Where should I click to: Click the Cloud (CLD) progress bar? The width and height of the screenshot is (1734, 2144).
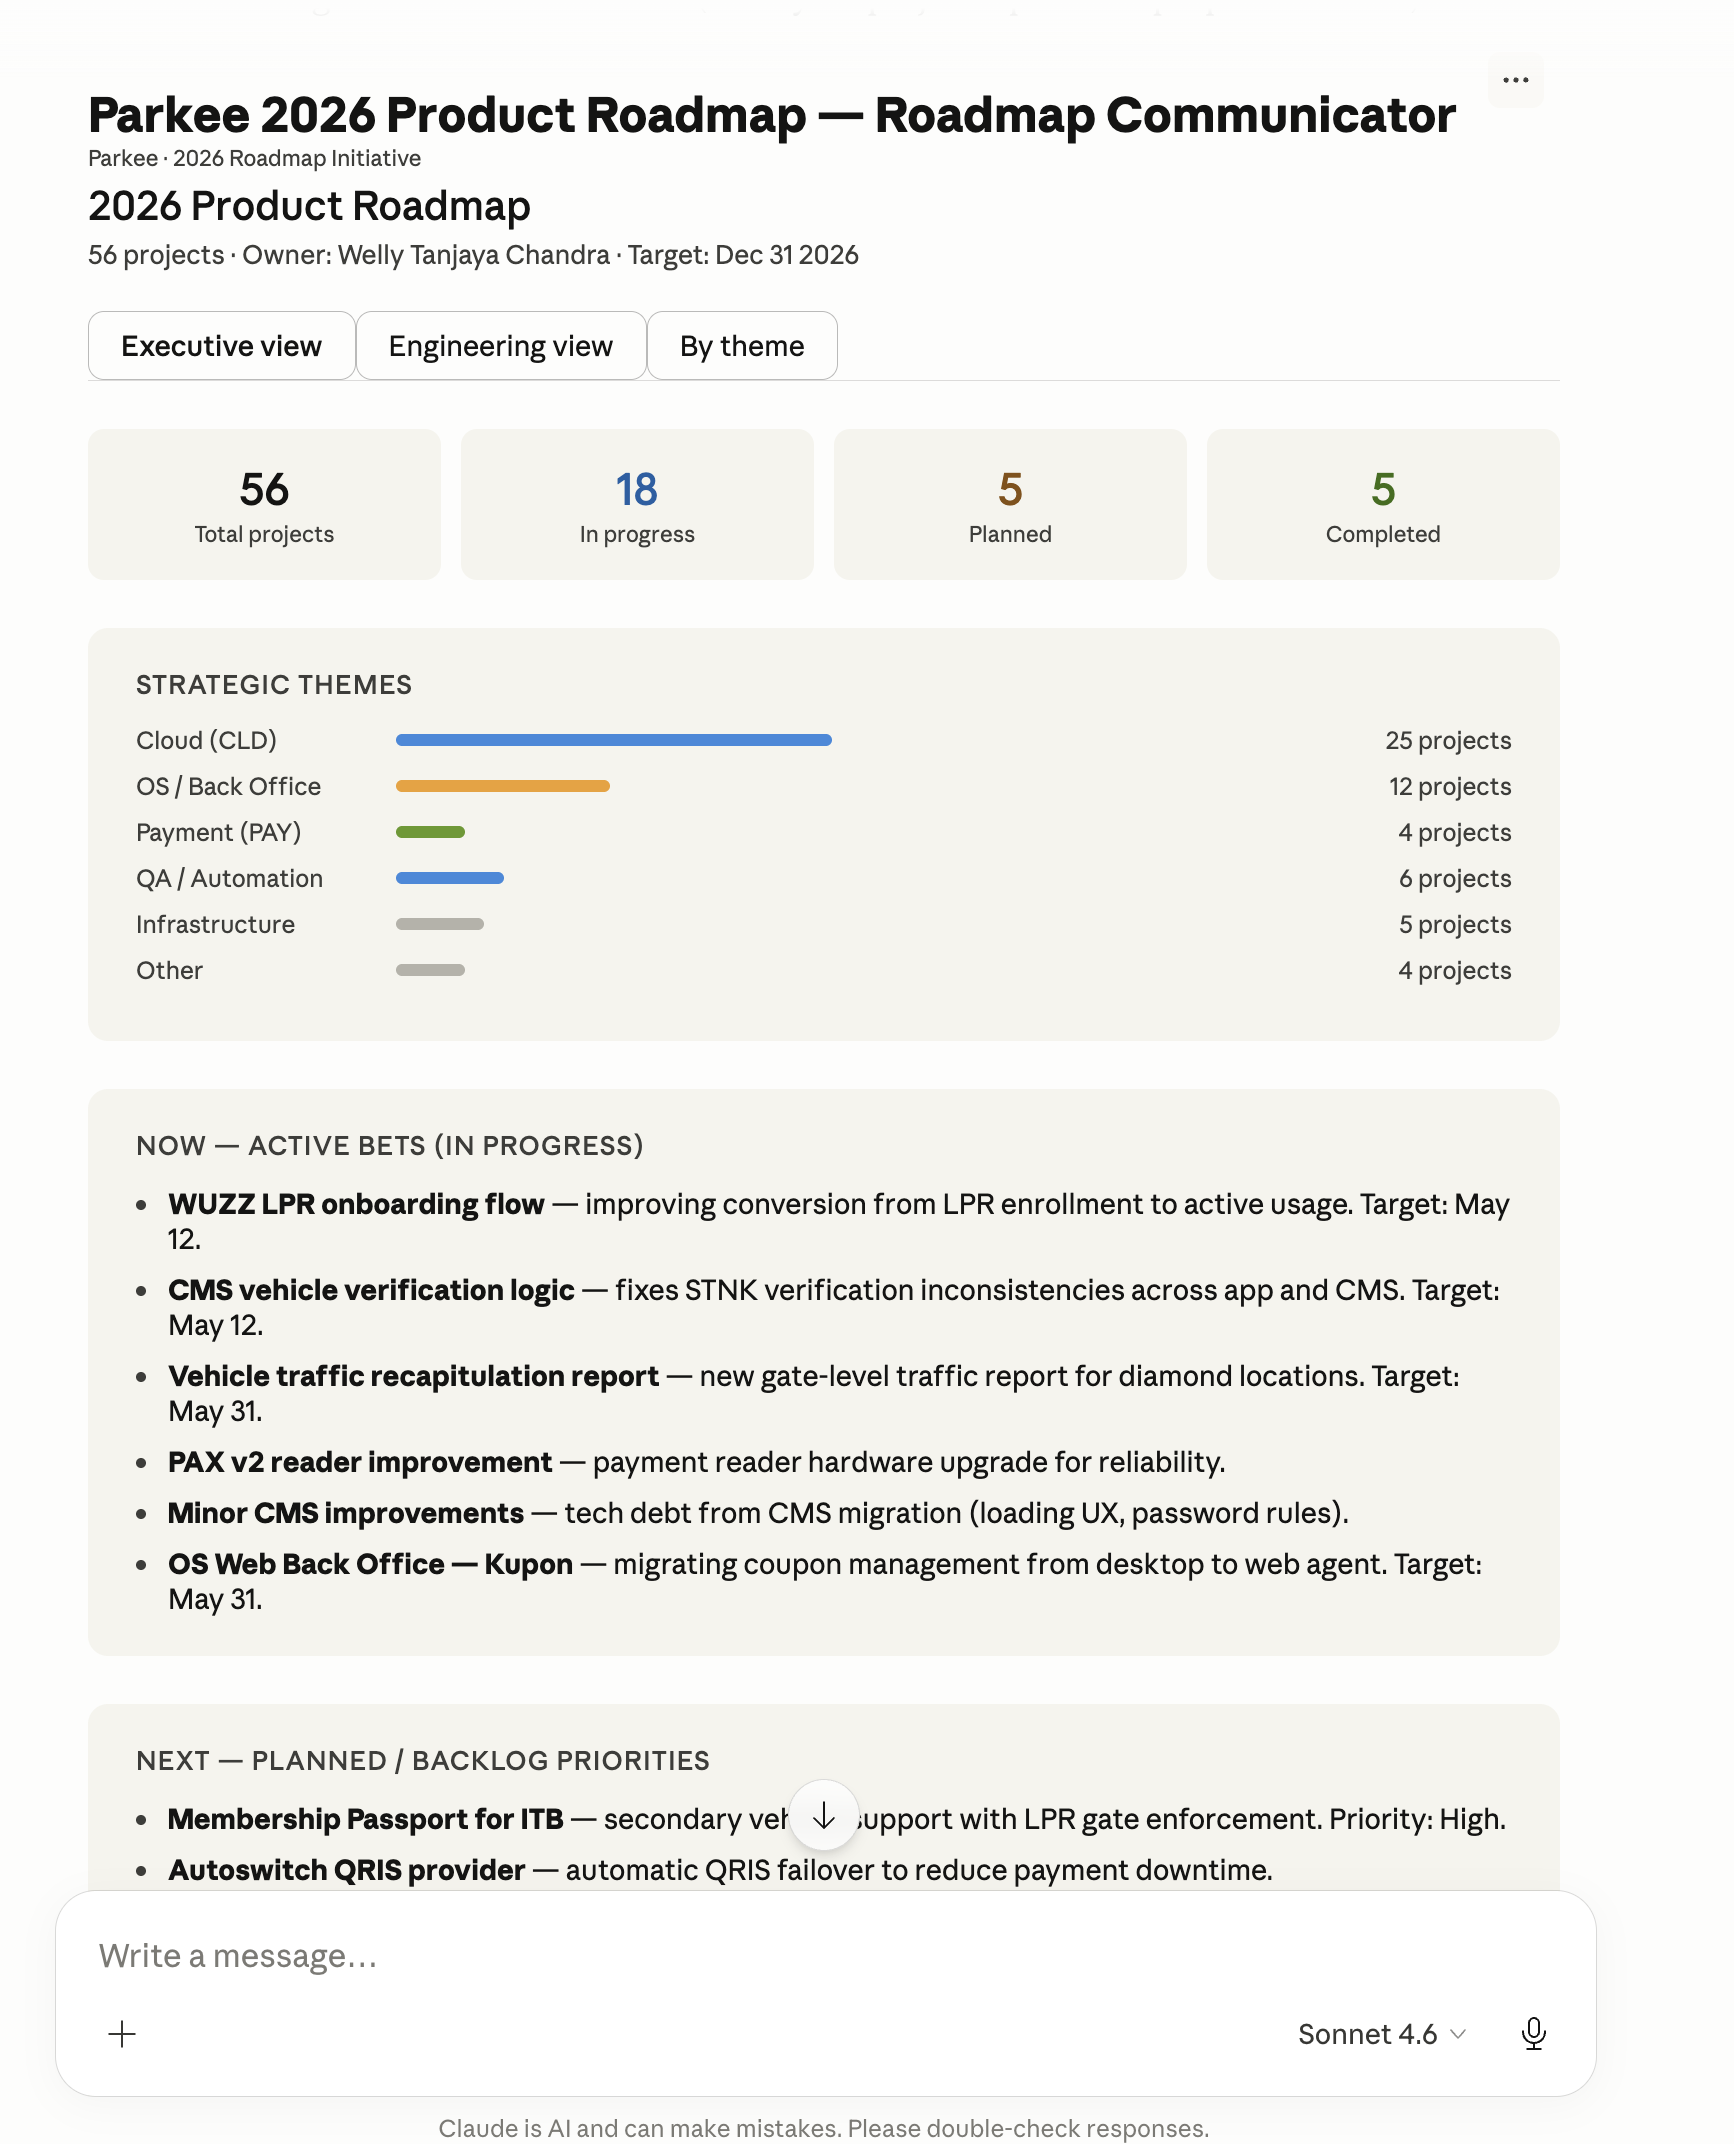point(614,740)
